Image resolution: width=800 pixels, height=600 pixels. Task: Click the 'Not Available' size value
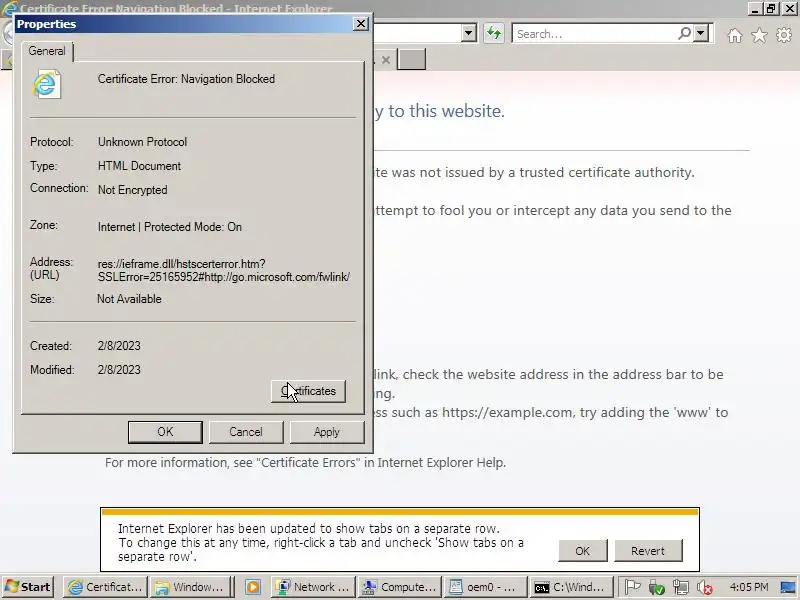tap(129, 299)
